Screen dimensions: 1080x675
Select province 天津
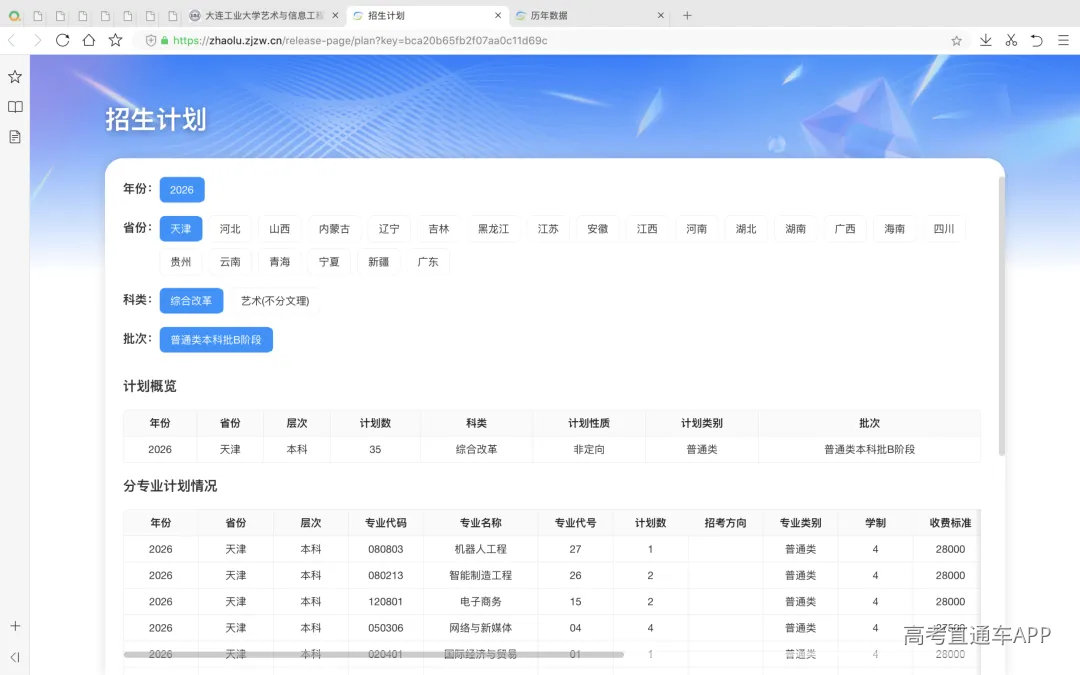click(181, 229)
